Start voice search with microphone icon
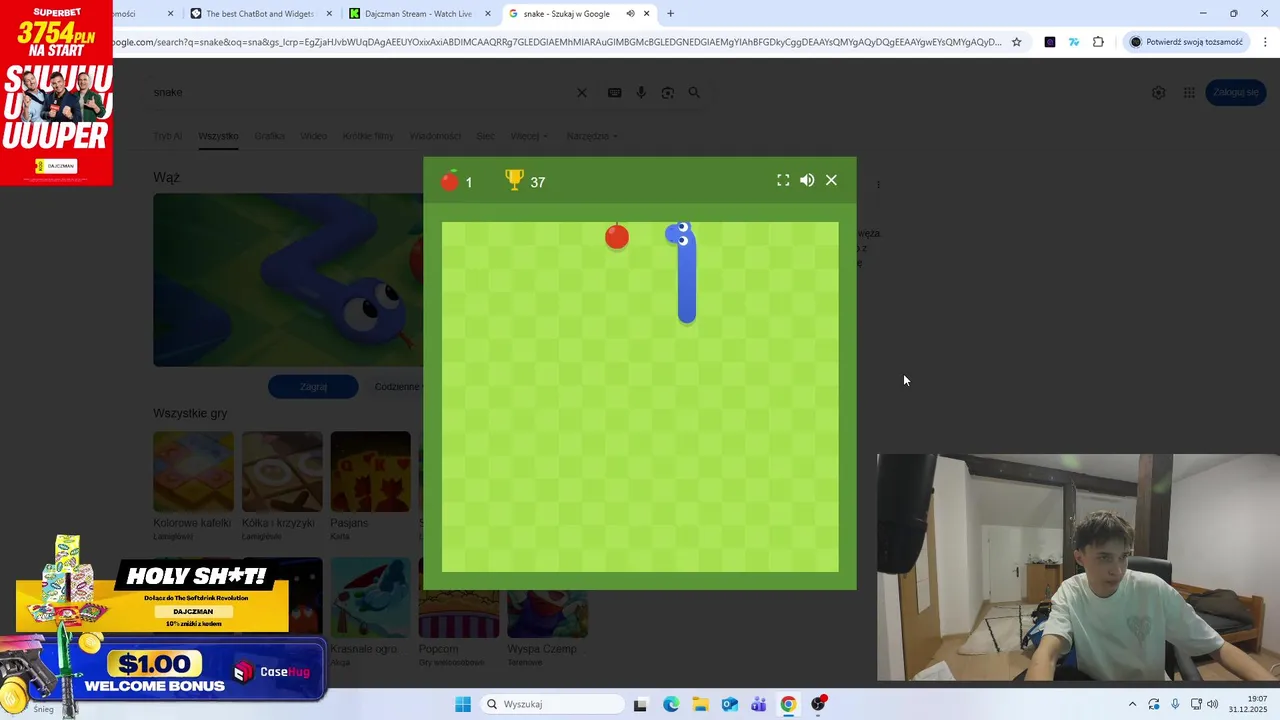This screenshot has width=1280, height=720. [641, 92]
